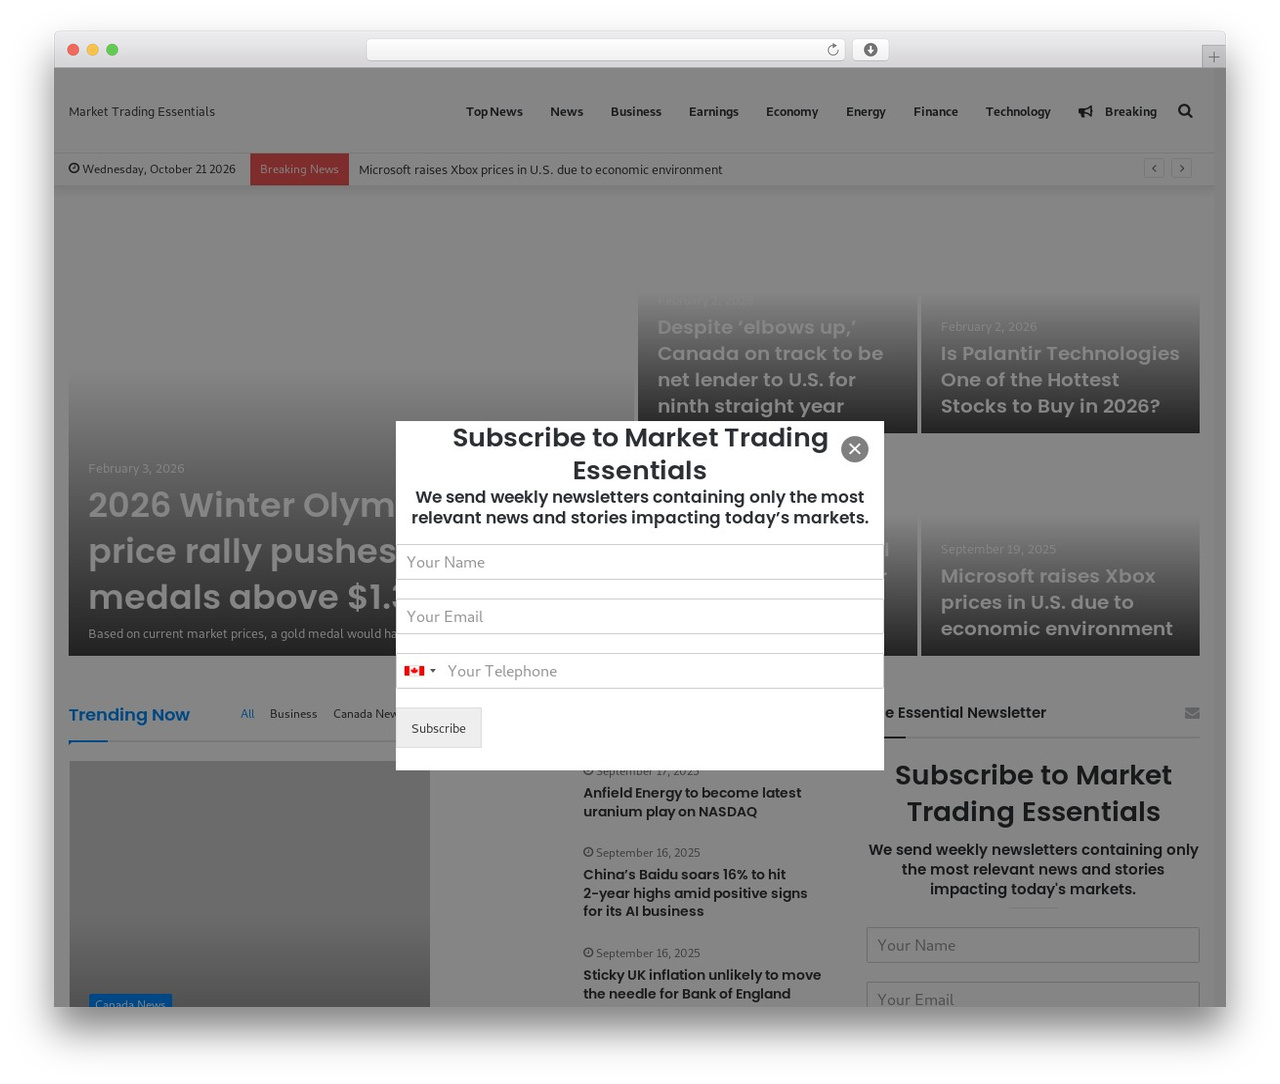Screen dimensions: 1280x1084
Task: Focus the popup Your Name field
Action: click(640, 562)
